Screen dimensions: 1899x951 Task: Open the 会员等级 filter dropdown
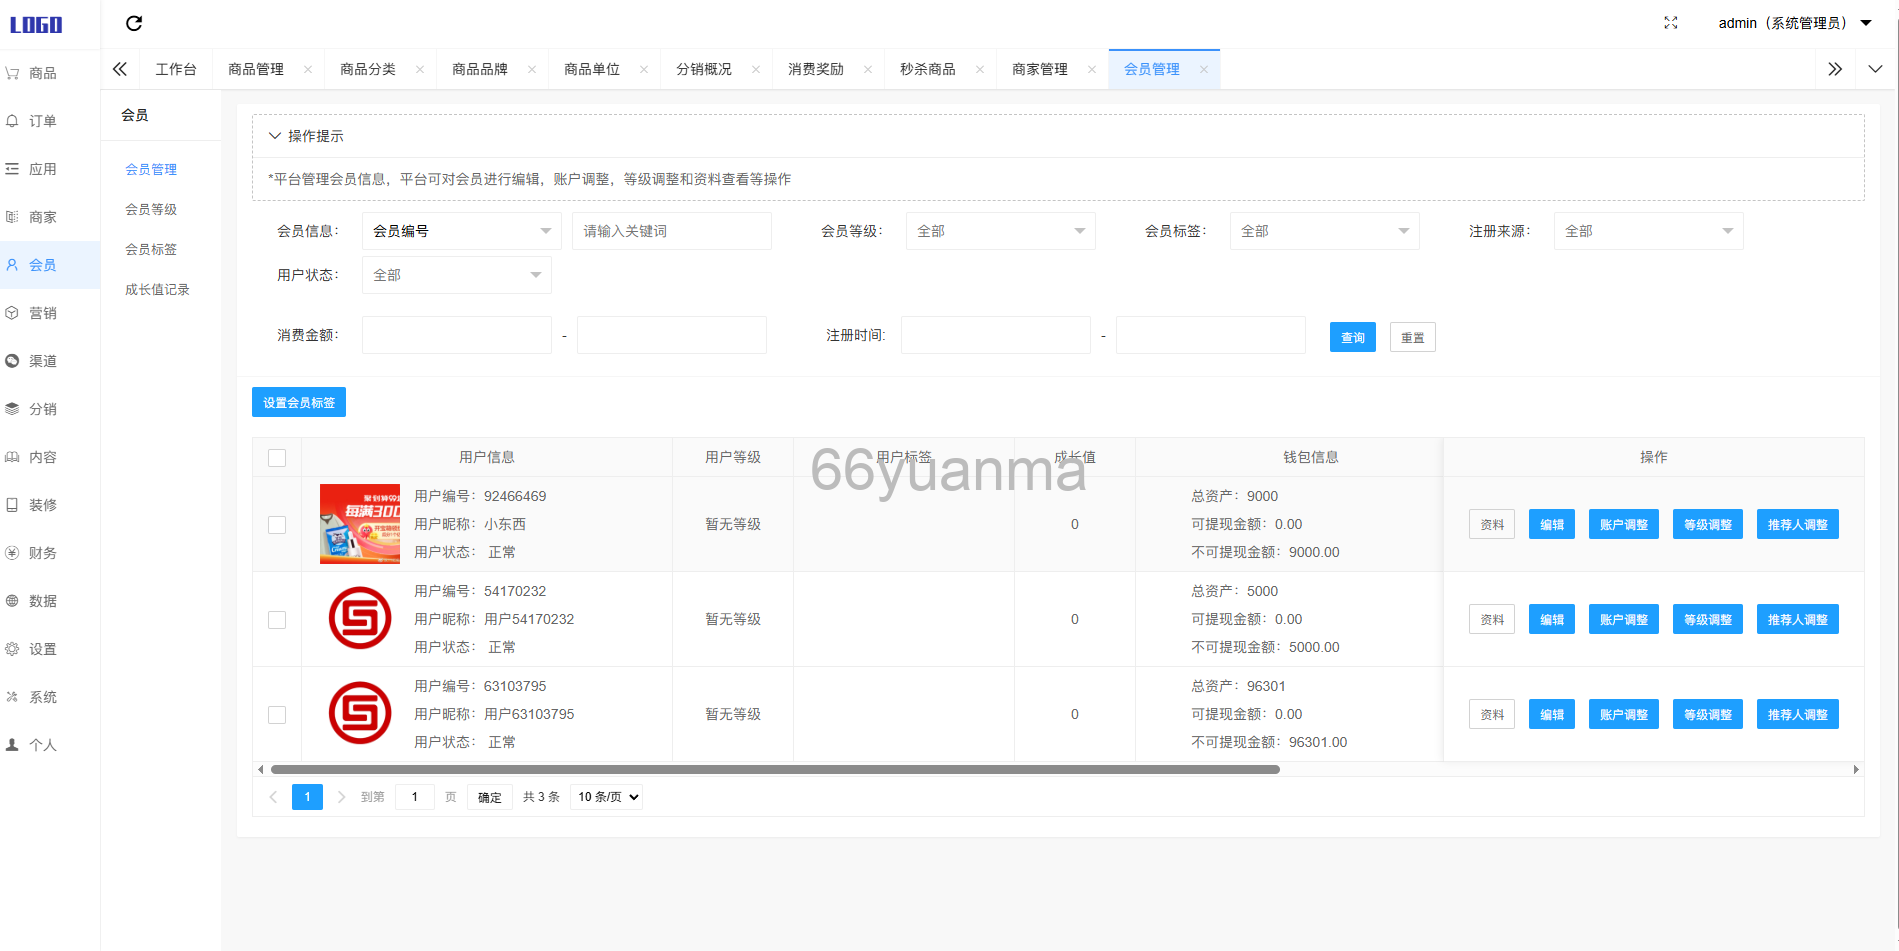[1000, 231]
